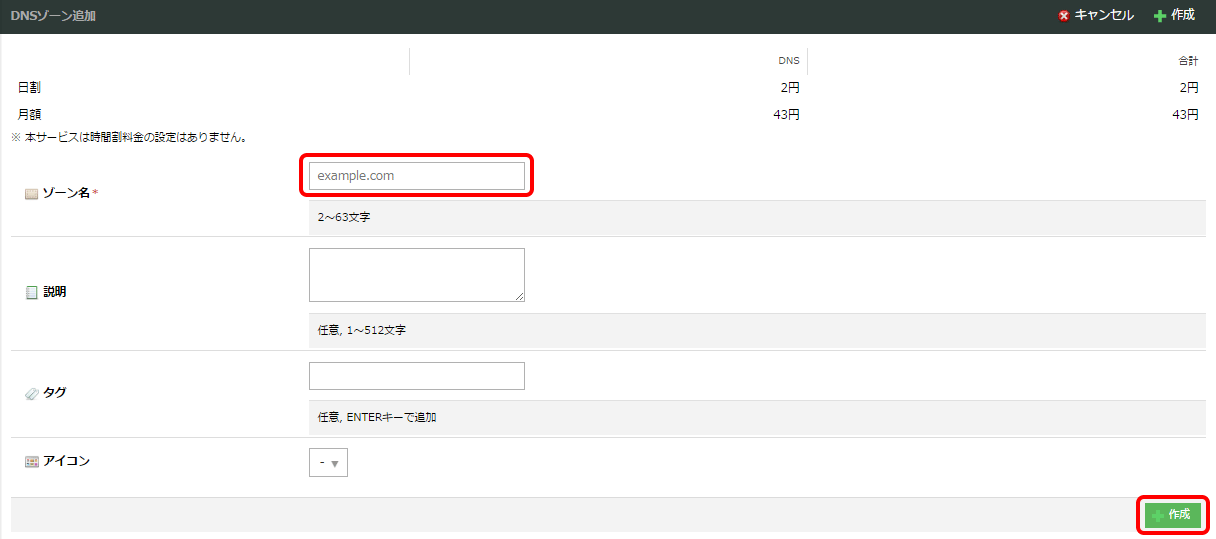Click the dropdown arrow next to the dash
1216x539 pixels.
coord(335,464)
